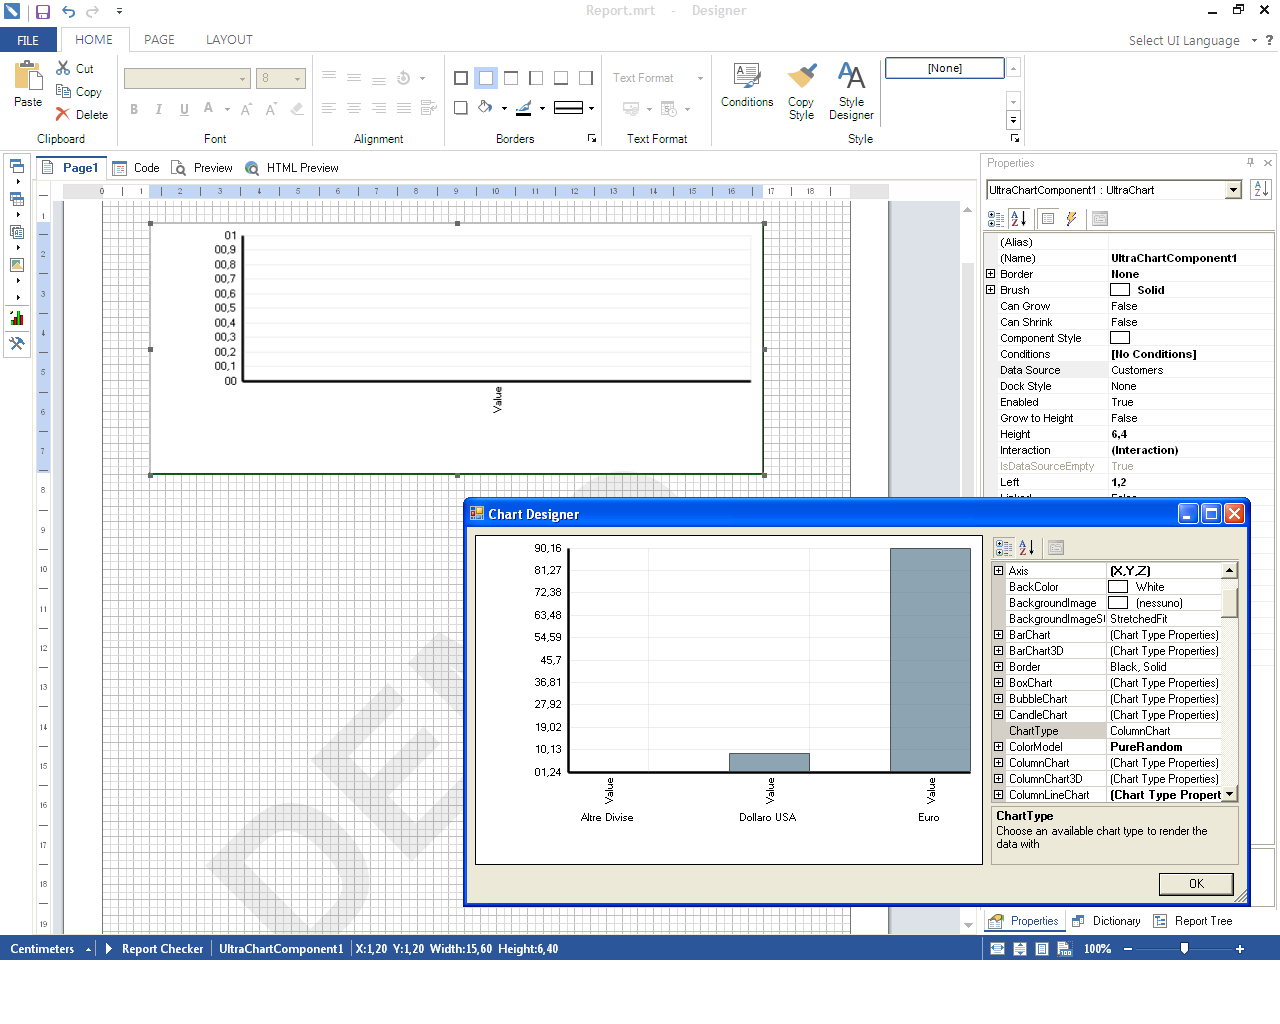Show one full page view in status bar
1280x1024 pixels.
tap(1042, 949)
